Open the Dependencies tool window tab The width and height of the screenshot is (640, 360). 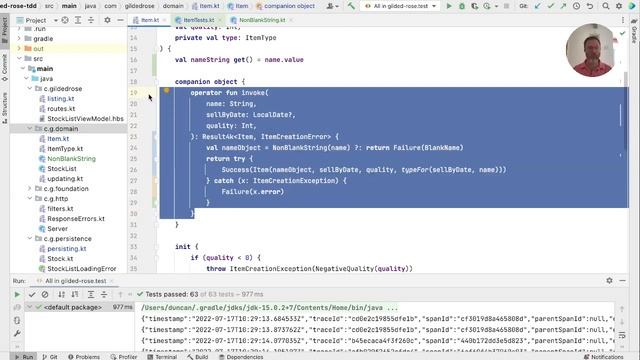click(x=241, y=357)
